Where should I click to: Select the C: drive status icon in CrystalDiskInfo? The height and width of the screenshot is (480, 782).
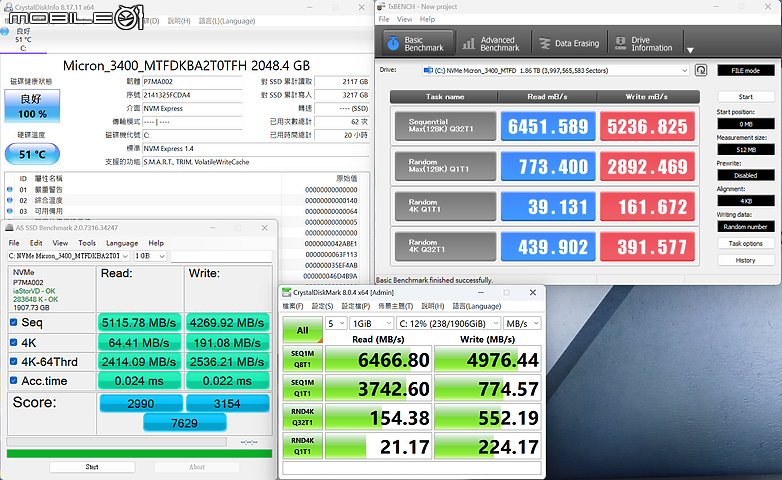(x=5, y=32)
